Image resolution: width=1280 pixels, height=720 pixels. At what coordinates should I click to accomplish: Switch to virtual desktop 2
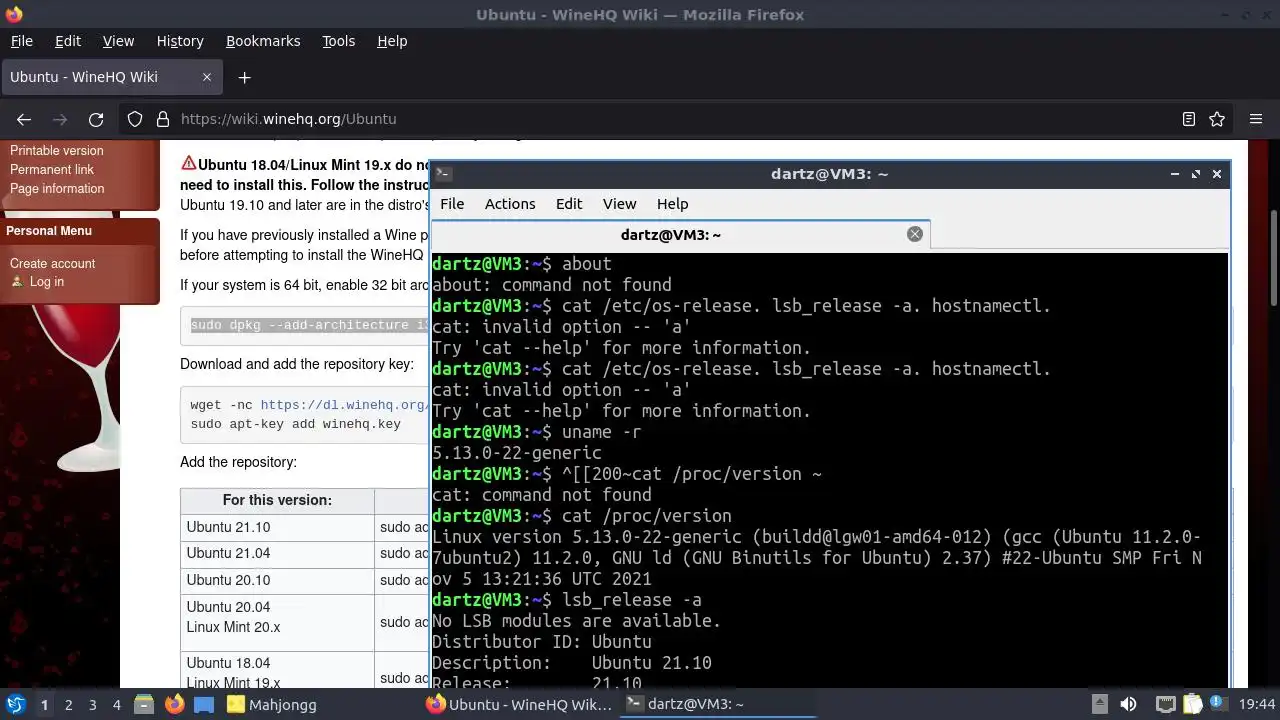tap(68, 705)
